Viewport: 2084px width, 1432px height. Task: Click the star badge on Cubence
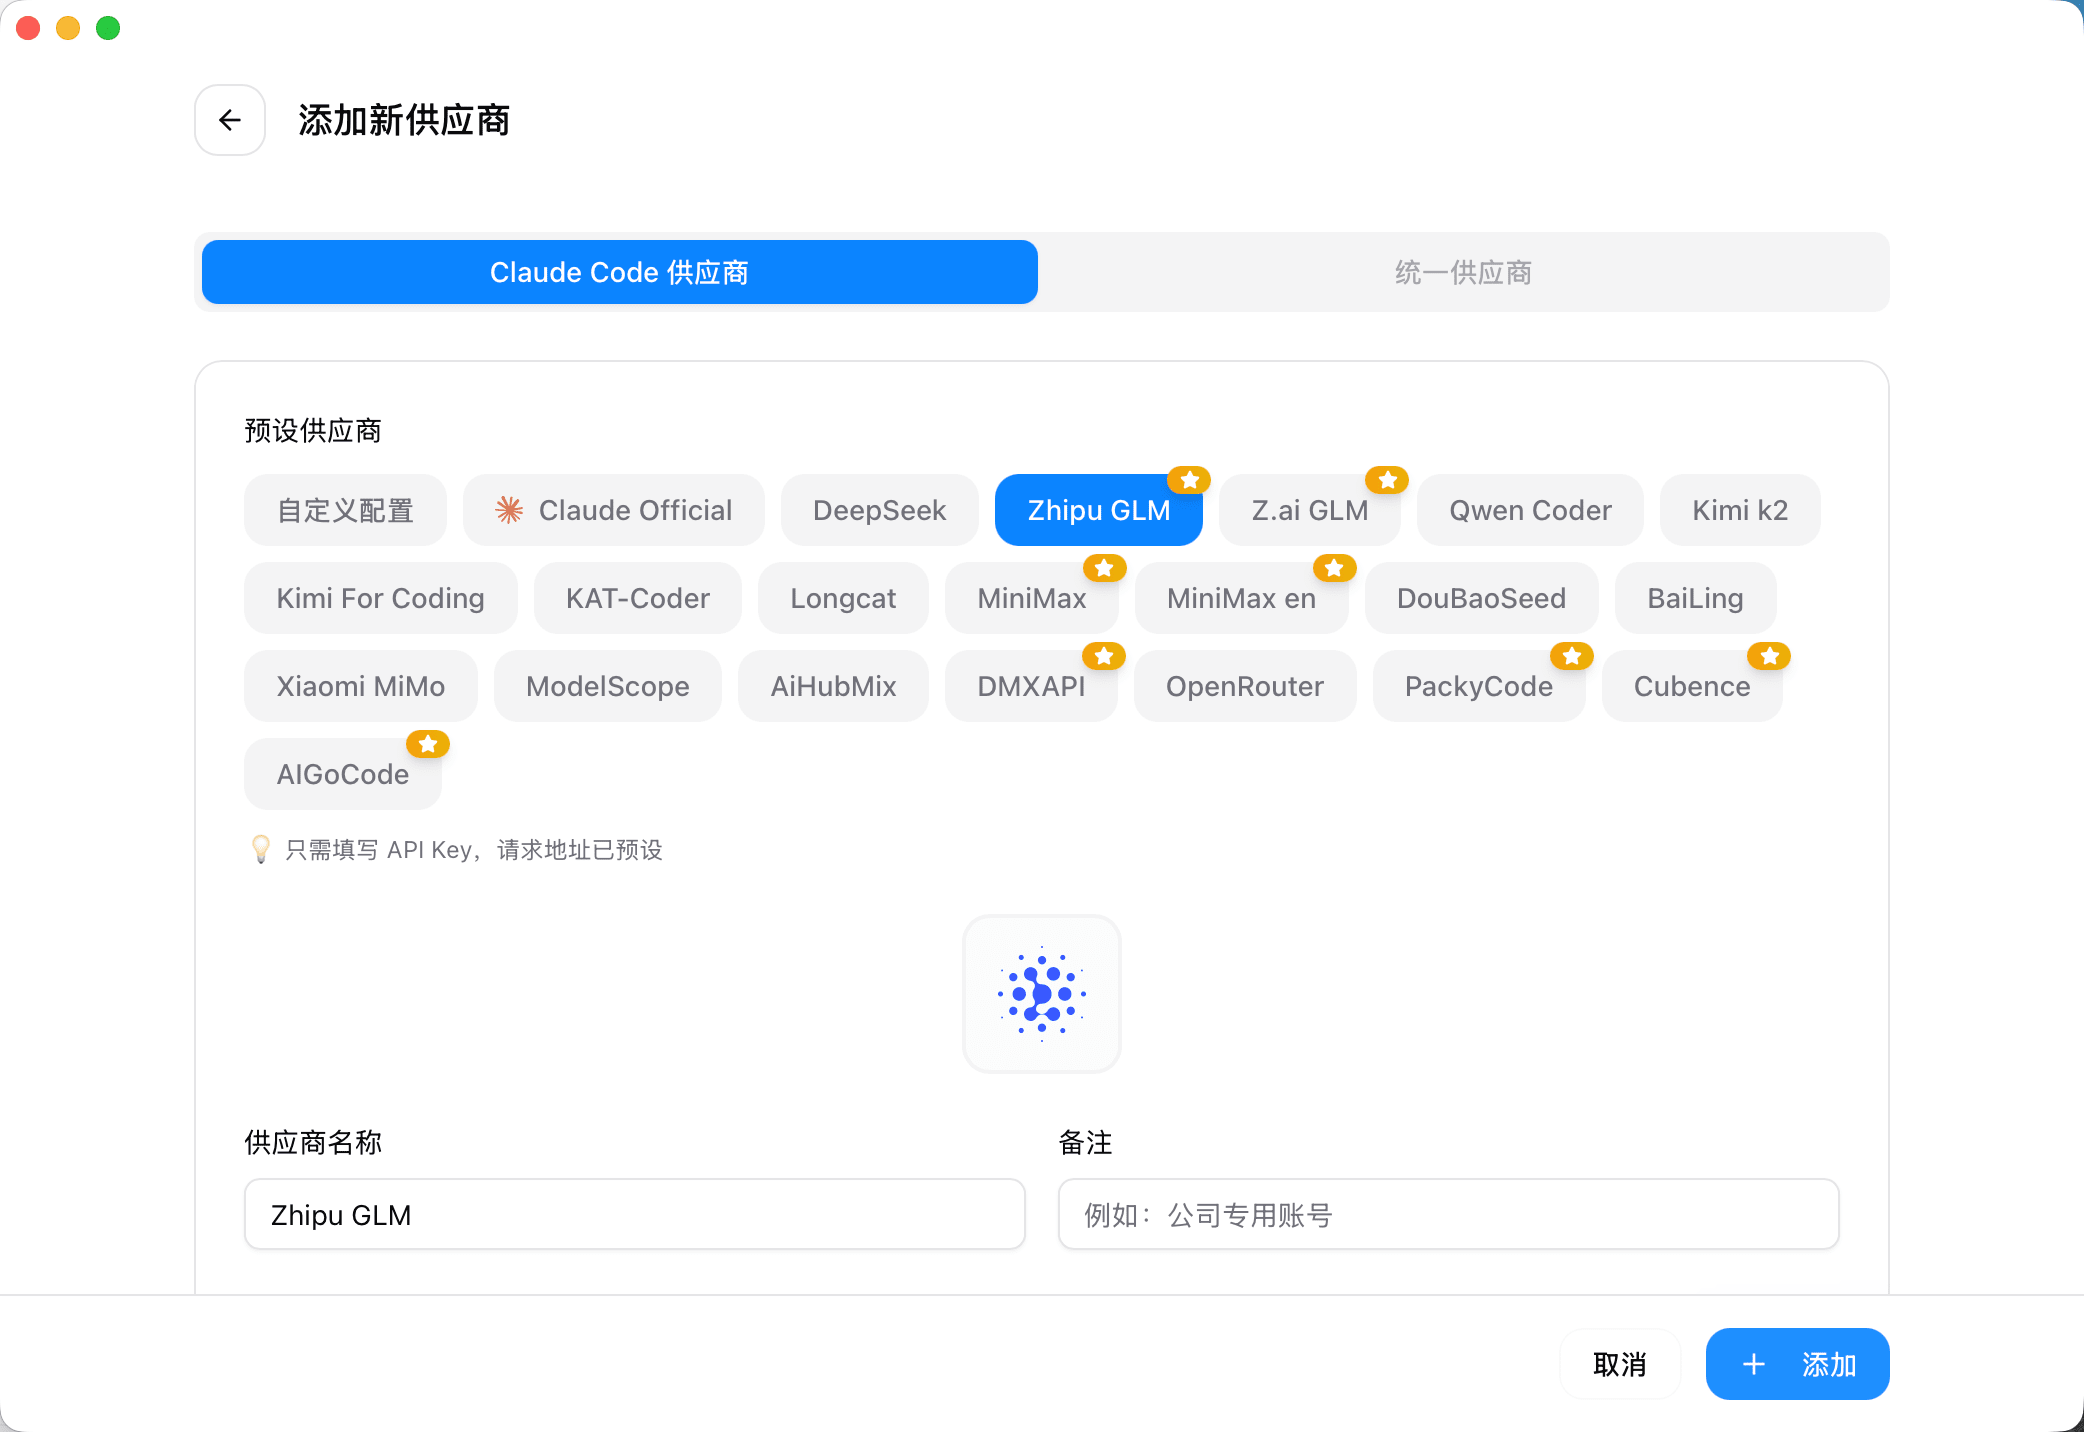click(x=1770, y=656)
